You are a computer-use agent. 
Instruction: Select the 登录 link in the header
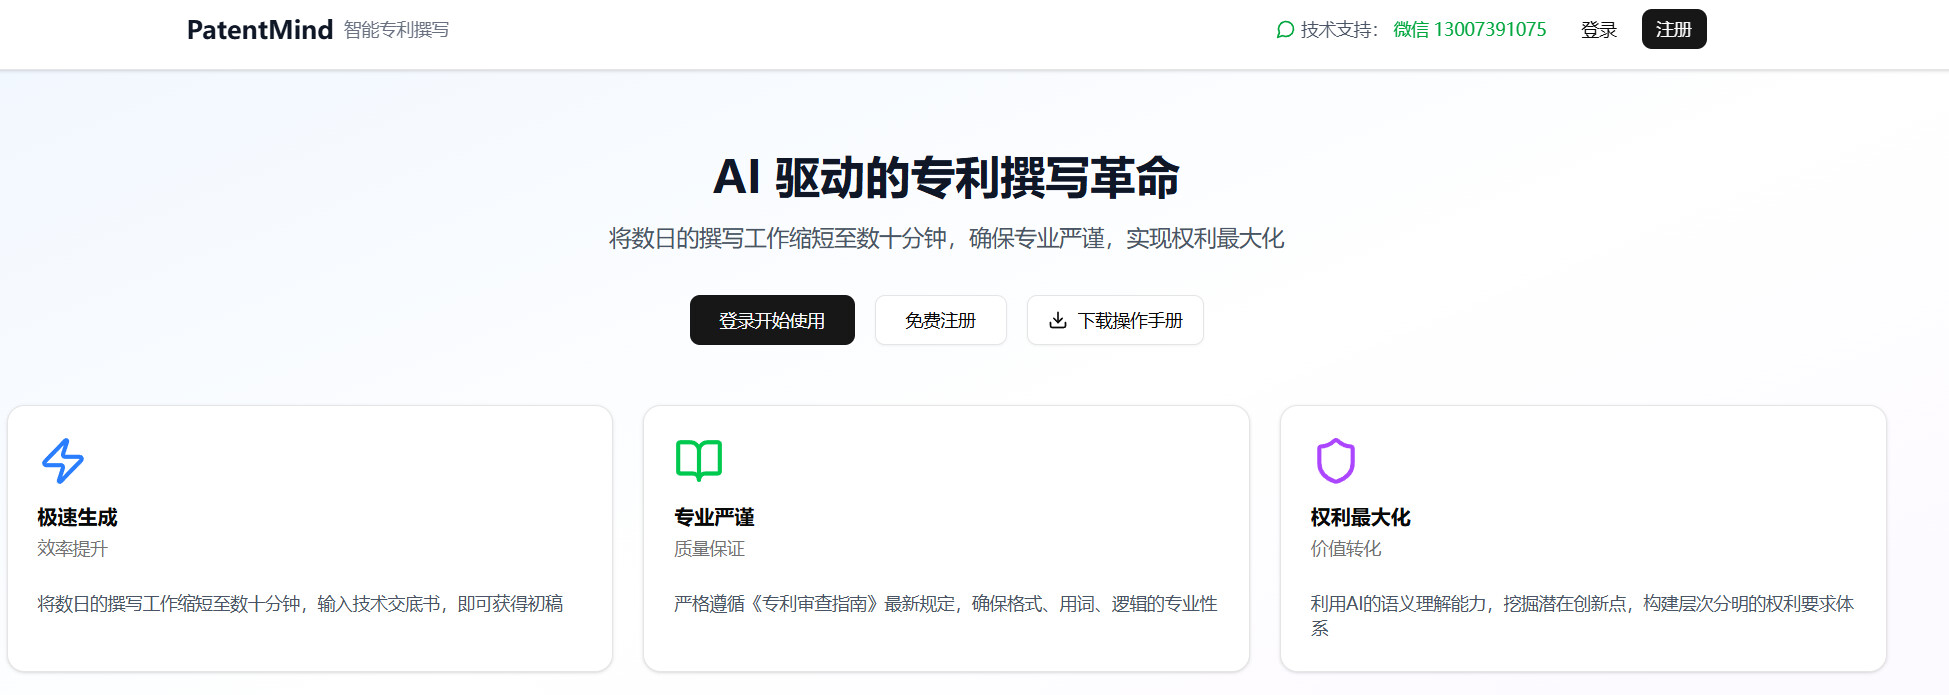pos(1598,30)
